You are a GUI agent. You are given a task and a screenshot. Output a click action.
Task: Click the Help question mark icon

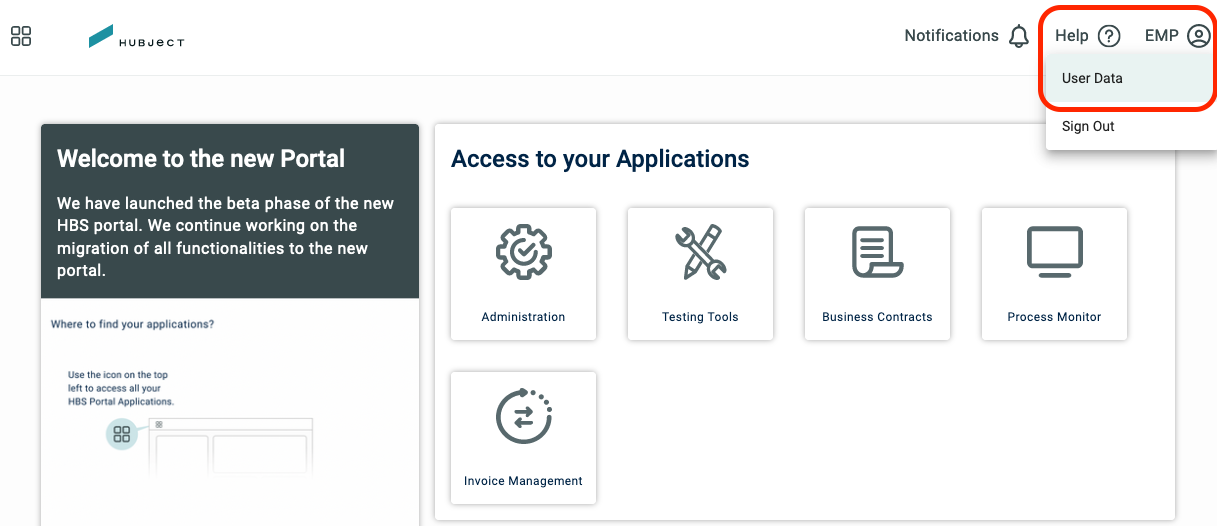[1109, 36]
